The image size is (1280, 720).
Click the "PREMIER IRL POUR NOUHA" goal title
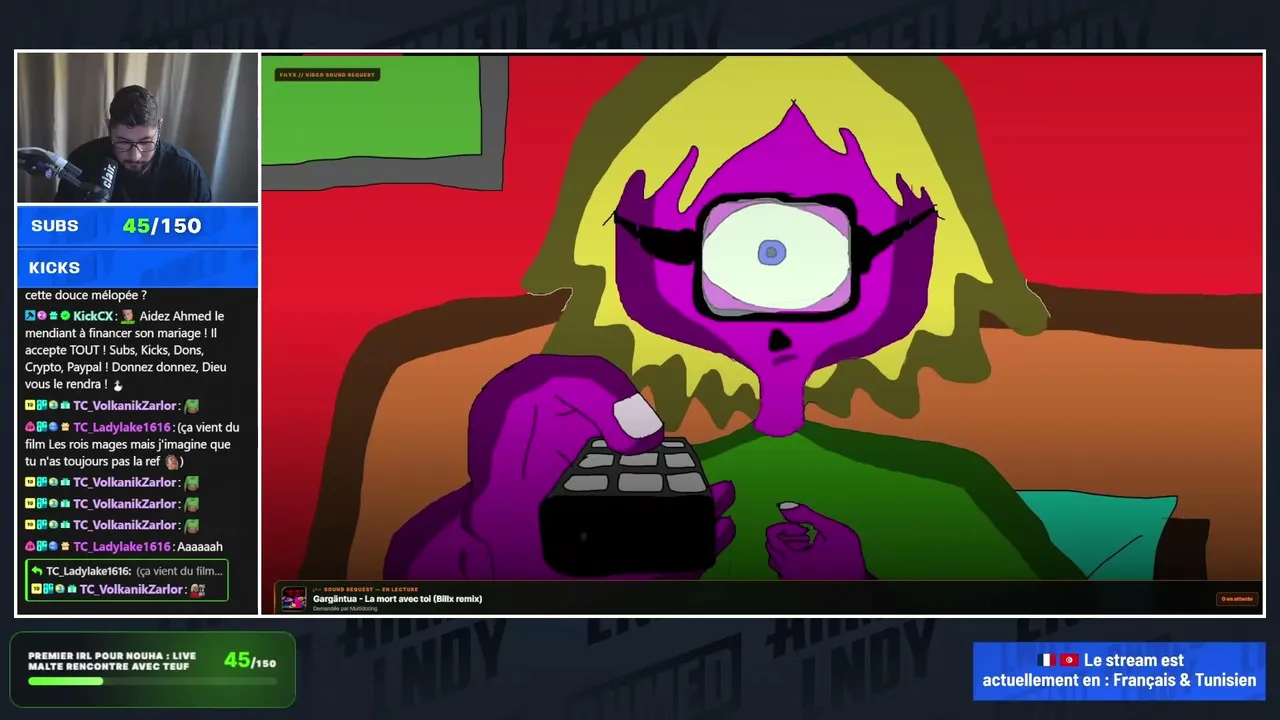click(112, 661)
